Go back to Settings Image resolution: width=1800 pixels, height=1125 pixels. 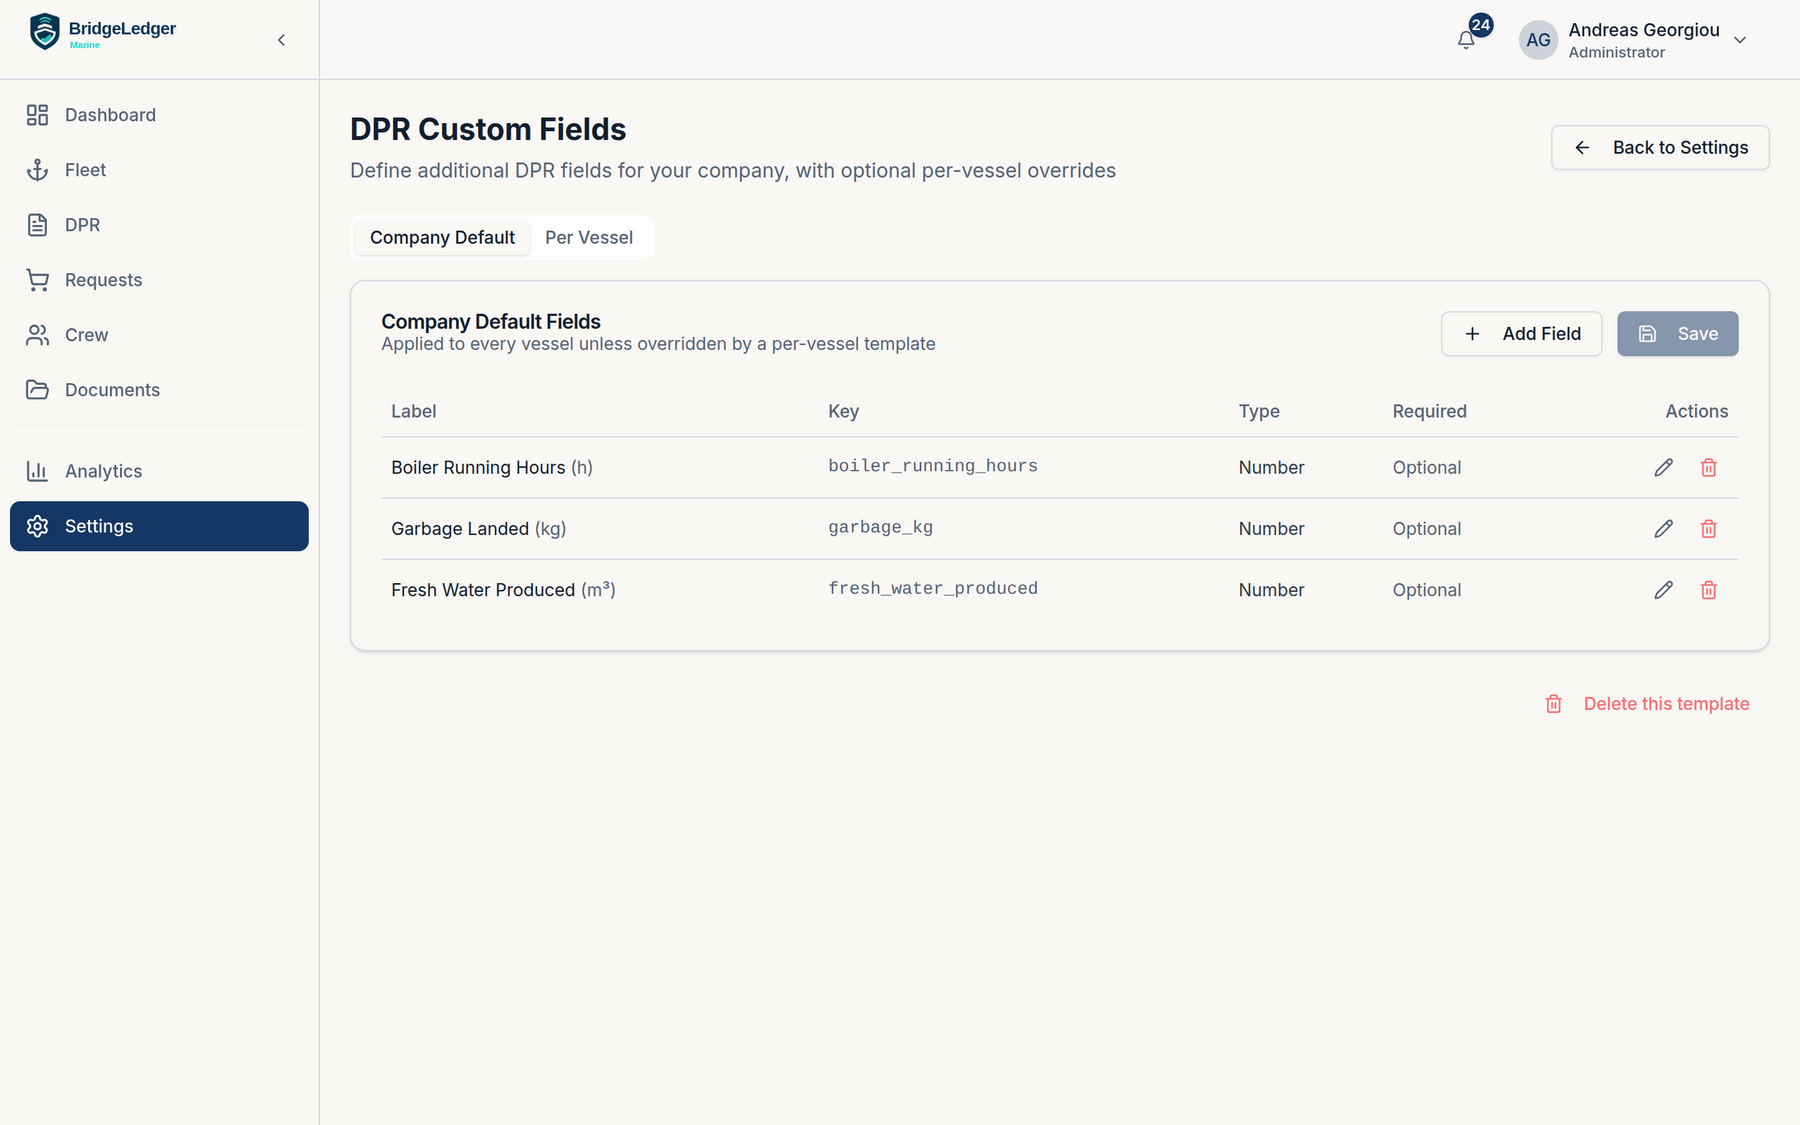coord(1660,147)
